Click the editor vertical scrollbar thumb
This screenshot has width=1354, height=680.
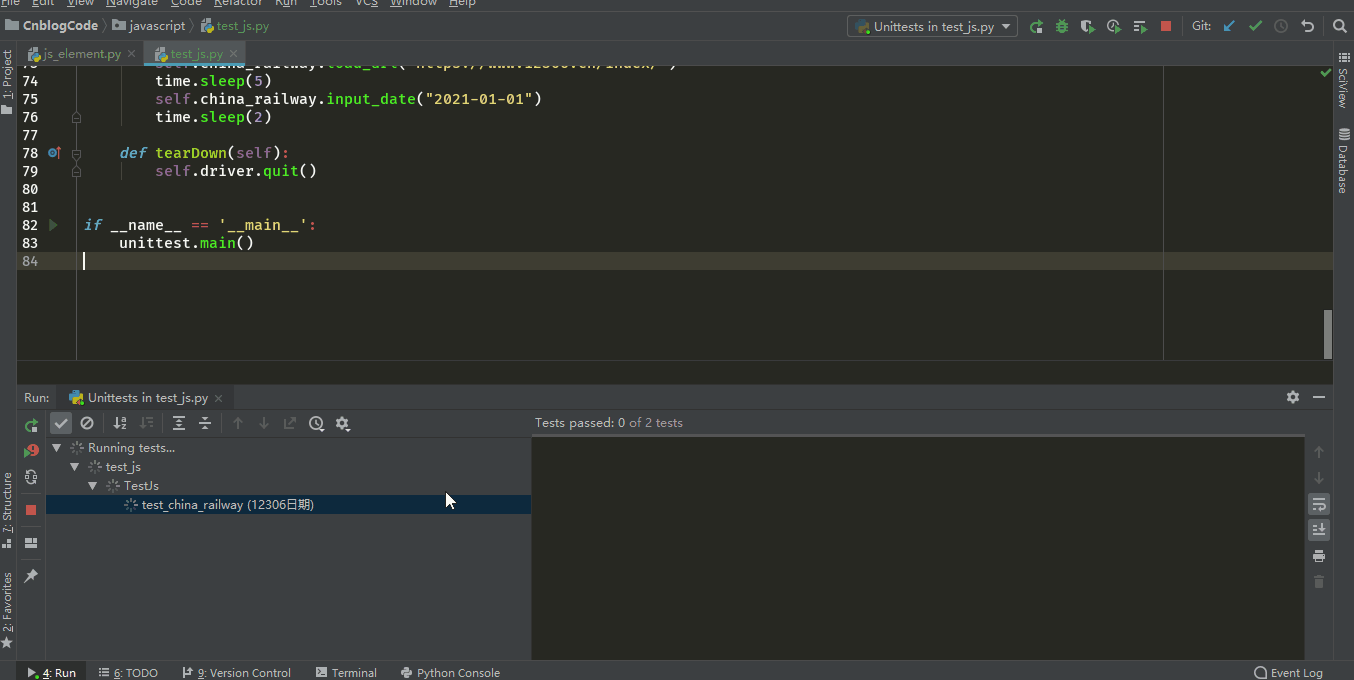point(1328,334)
